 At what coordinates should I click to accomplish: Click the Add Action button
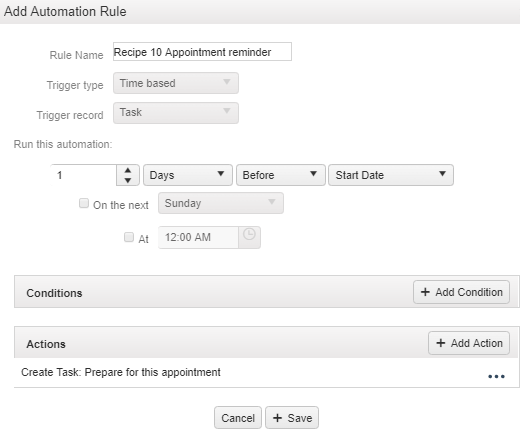click(469, 343)
